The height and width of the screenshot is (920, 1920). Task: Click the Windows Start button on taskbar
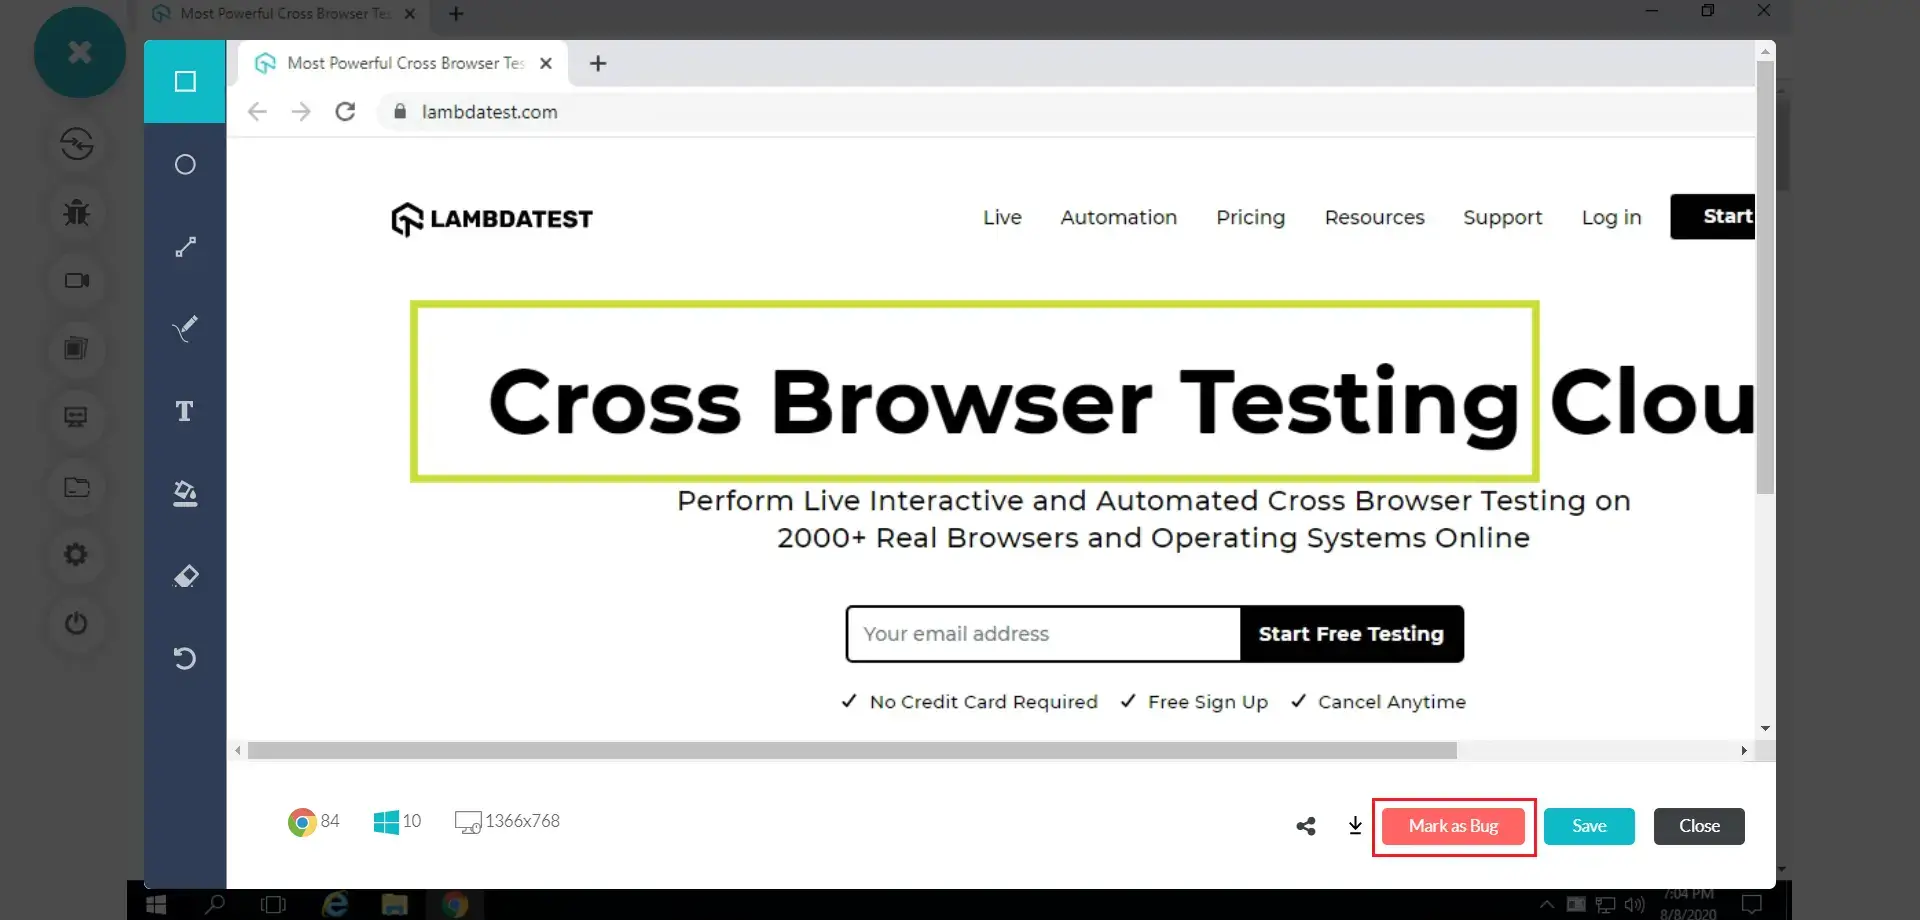tap(156, 905)
